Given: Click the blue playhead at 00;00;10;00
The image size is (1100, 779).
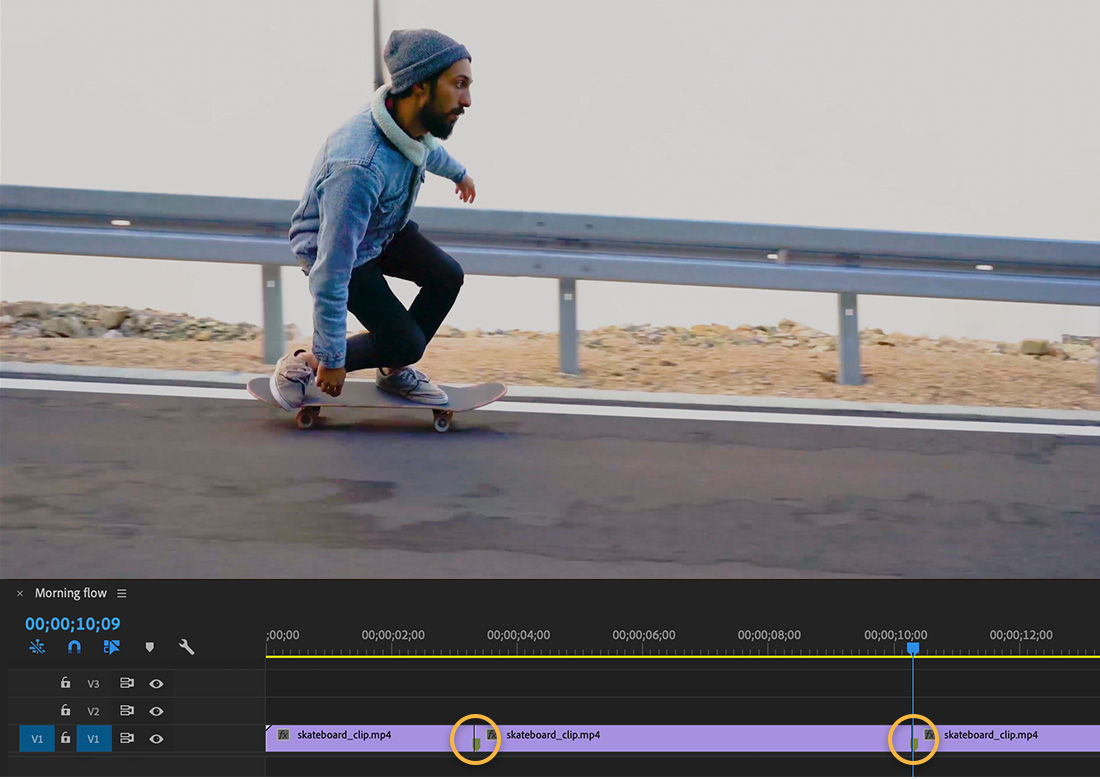Looking at the screenshot, I should click(913, 648).
